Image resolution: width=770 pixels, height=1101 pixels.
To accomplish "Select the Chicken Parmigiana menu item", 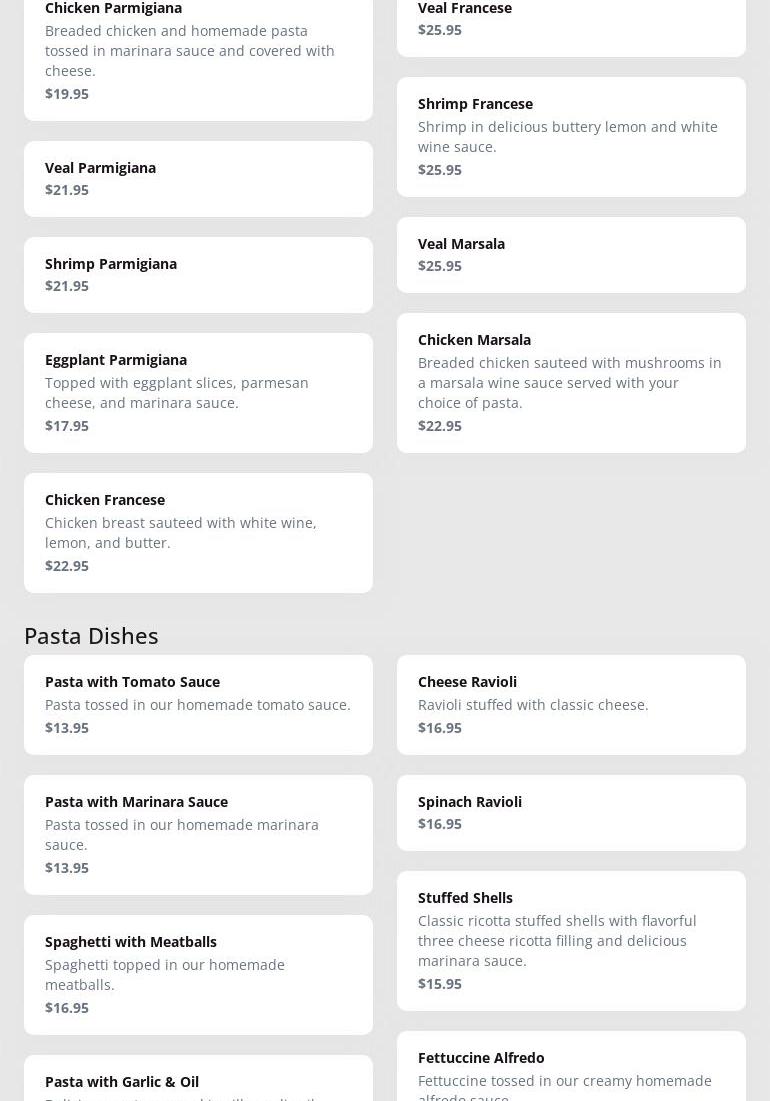I will click(x=198, y=60).
